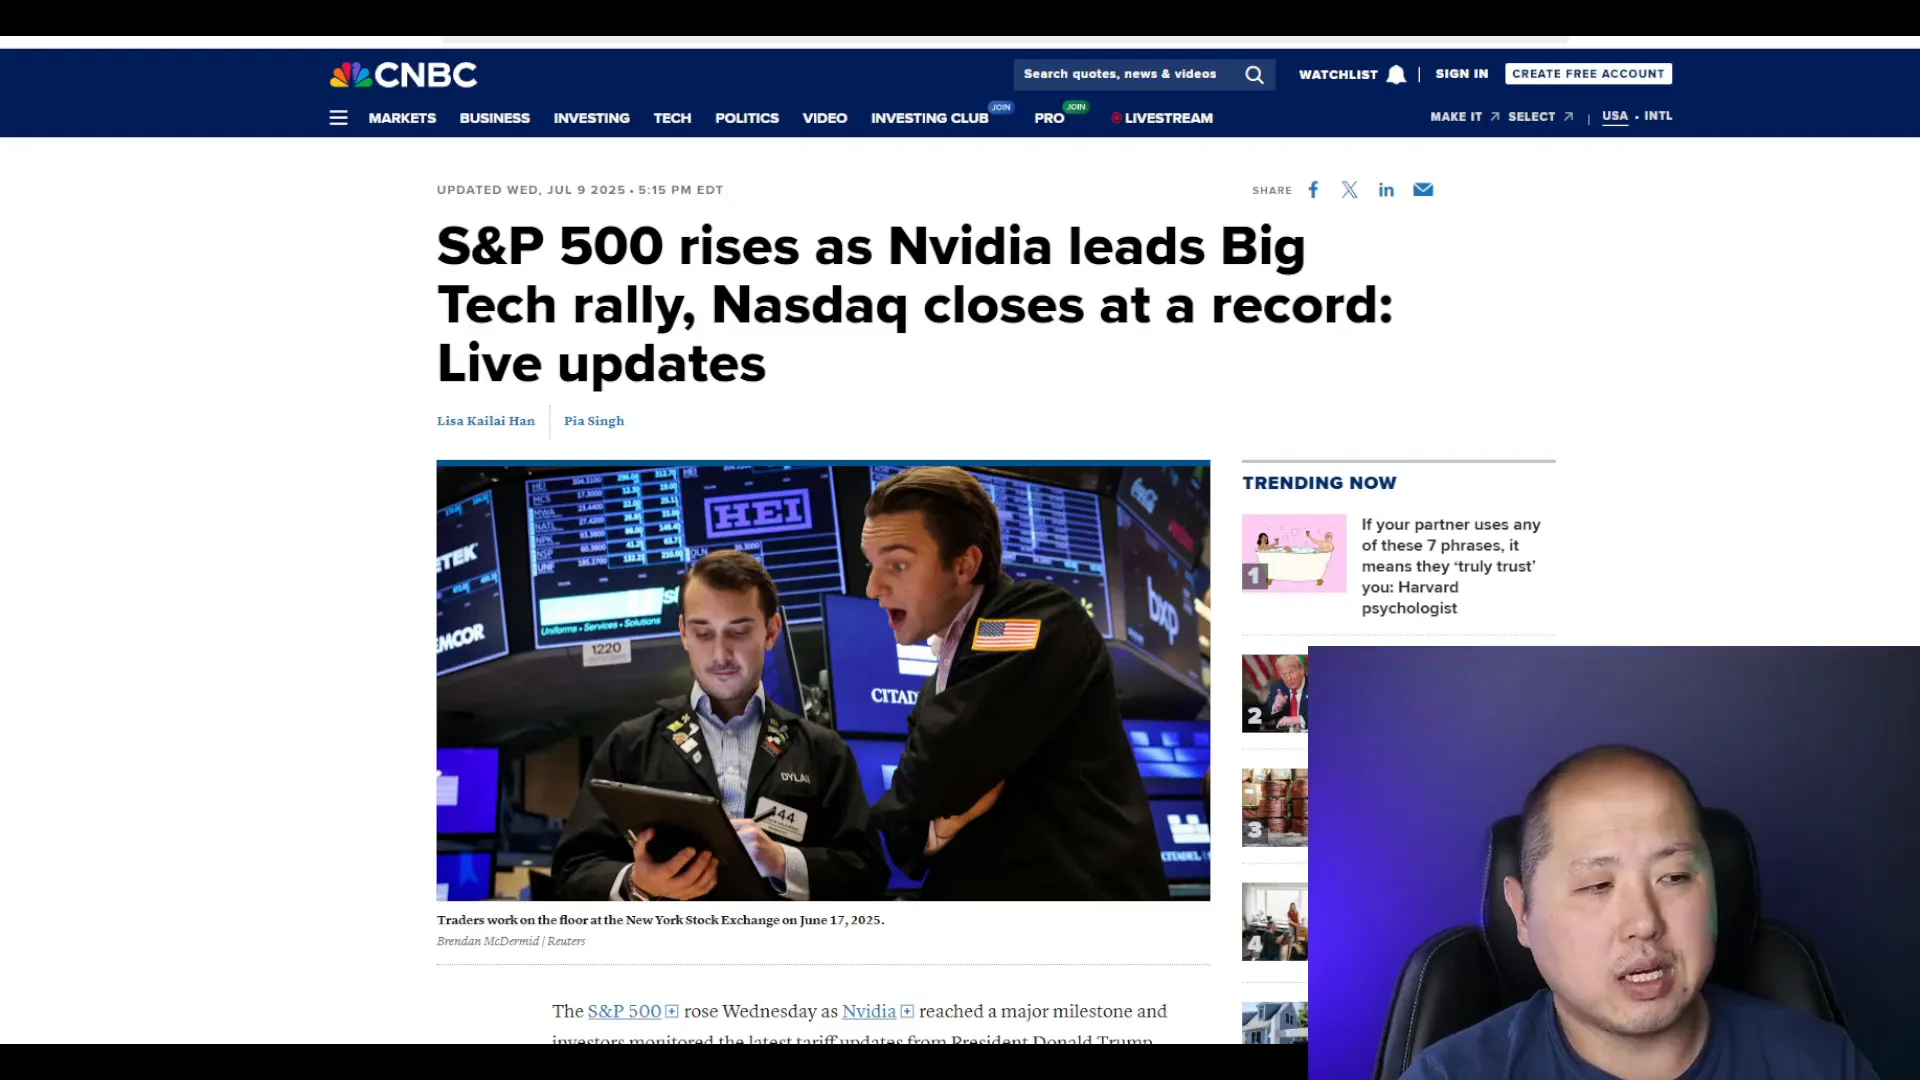Viewport: 1920px width, 1080px height.
Task: Share article via email icon
Action: pos(1423,190)
